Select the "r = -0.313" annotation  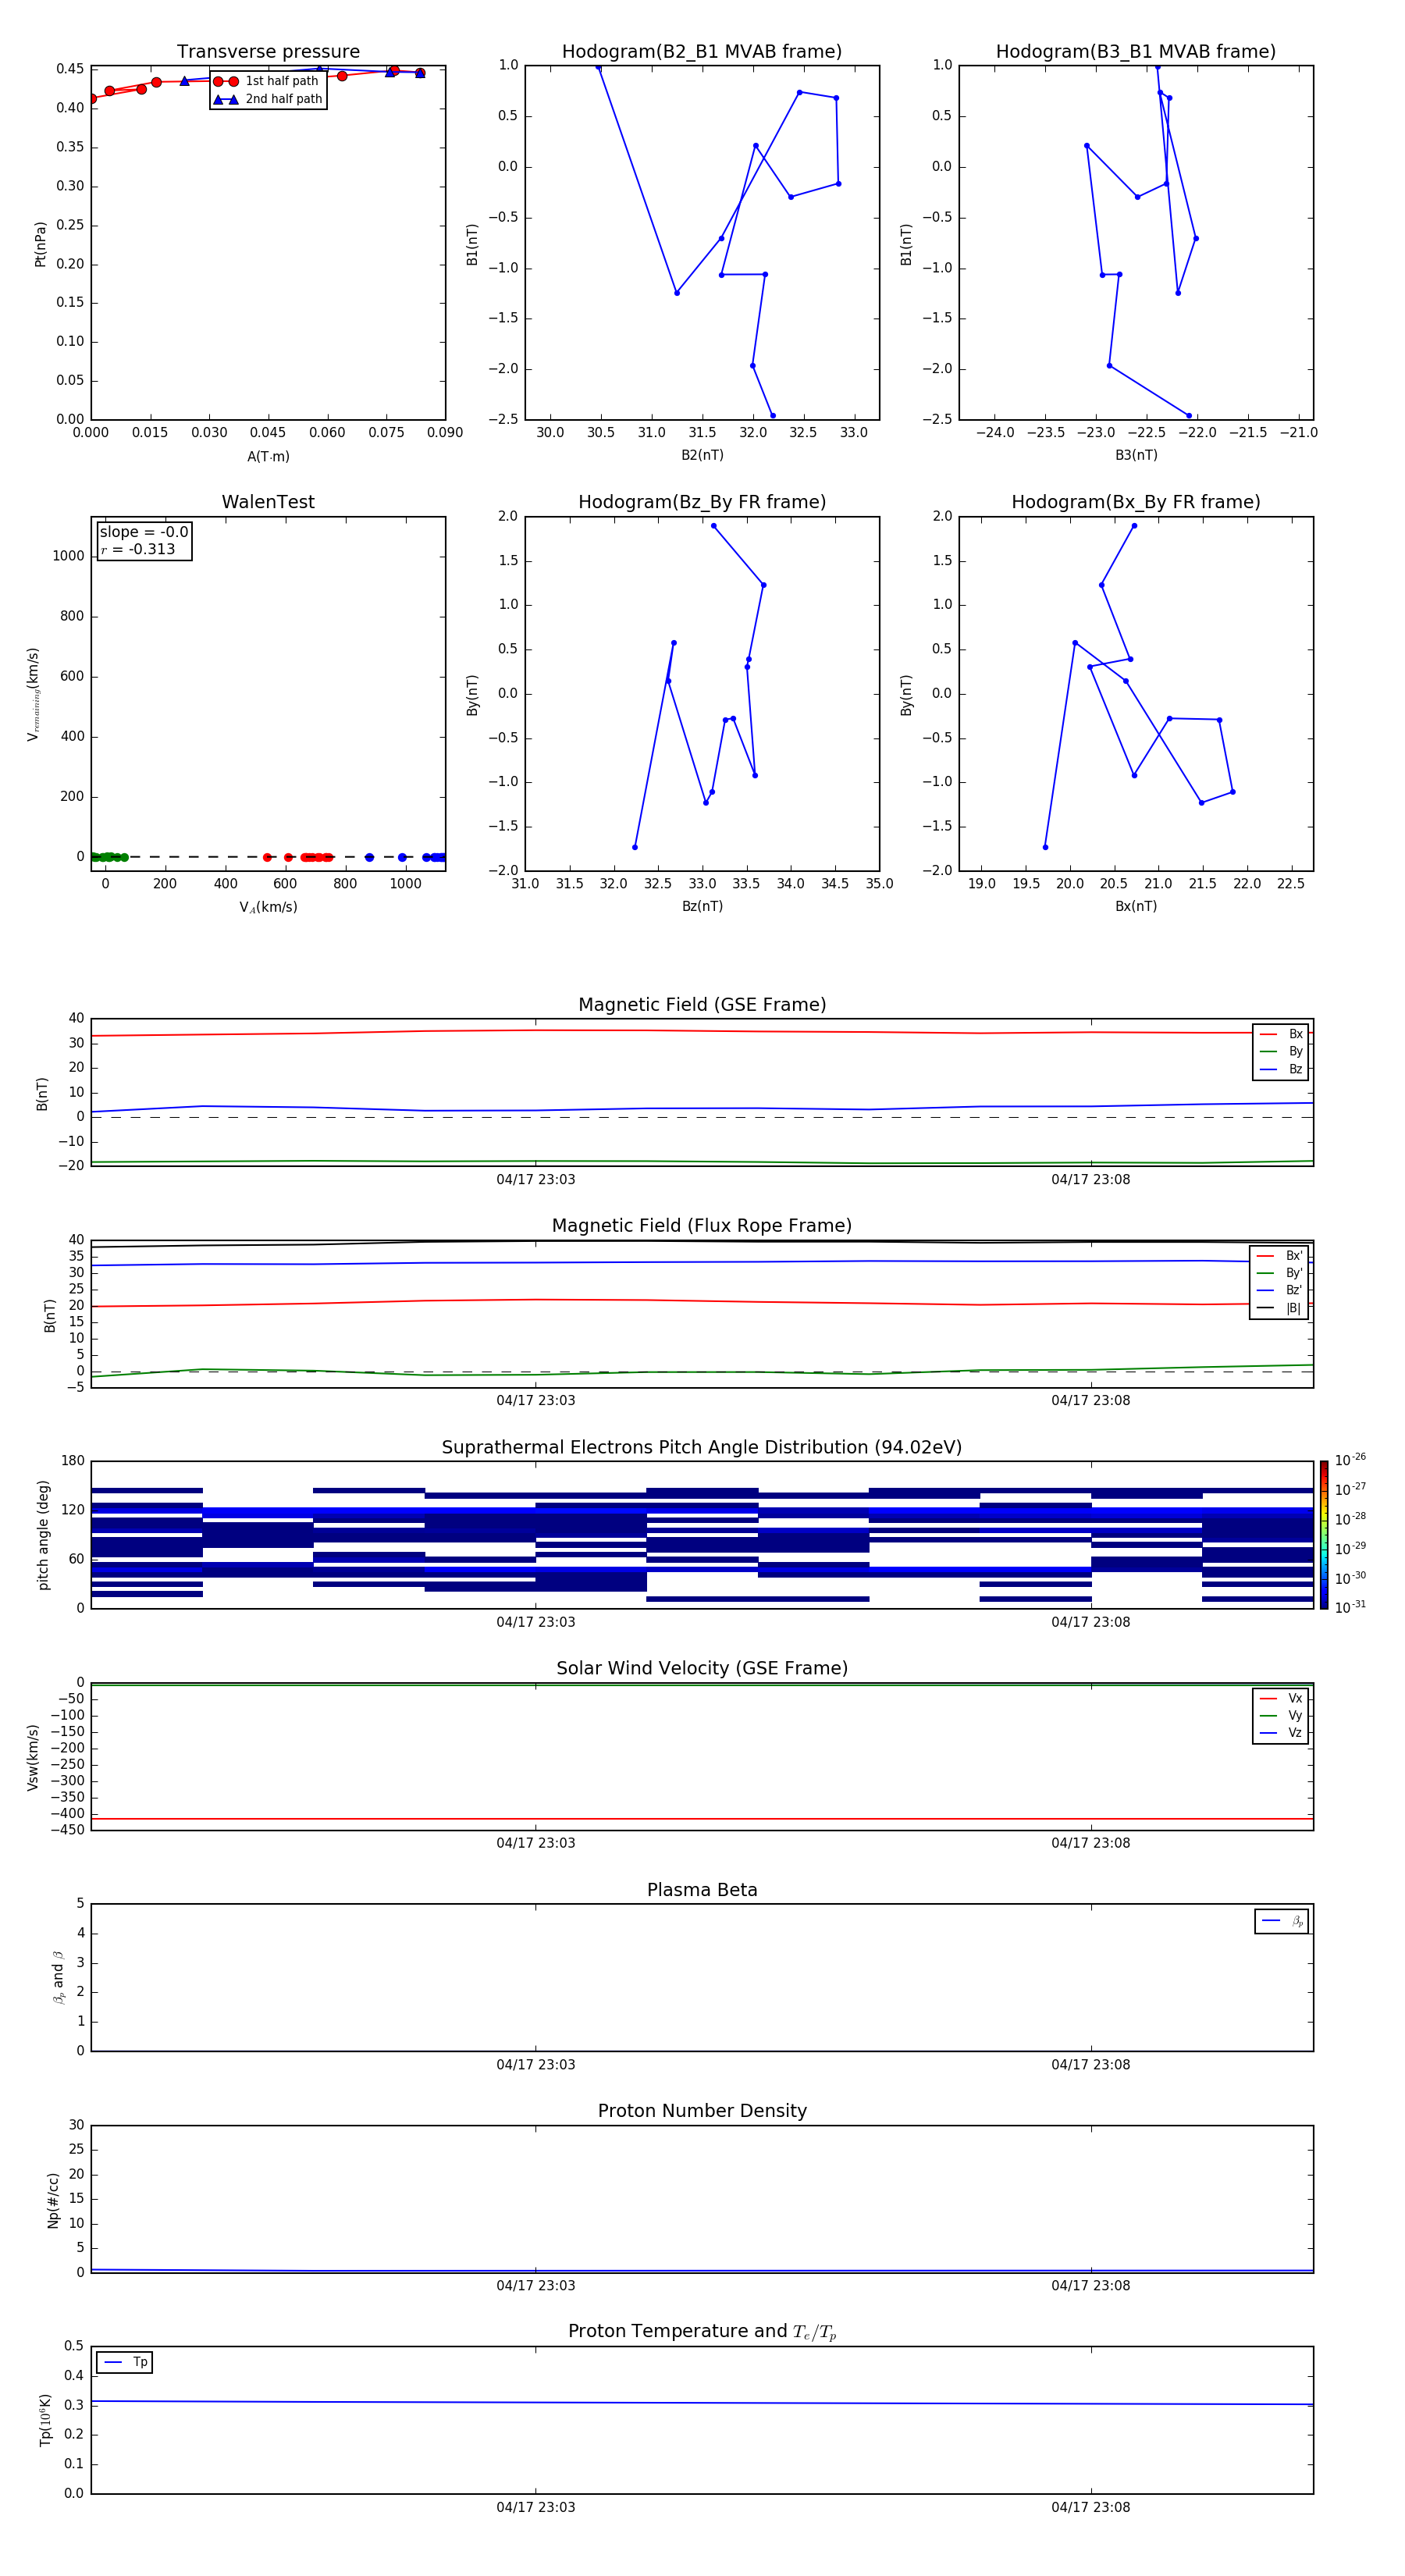click(x=138, y=549)
